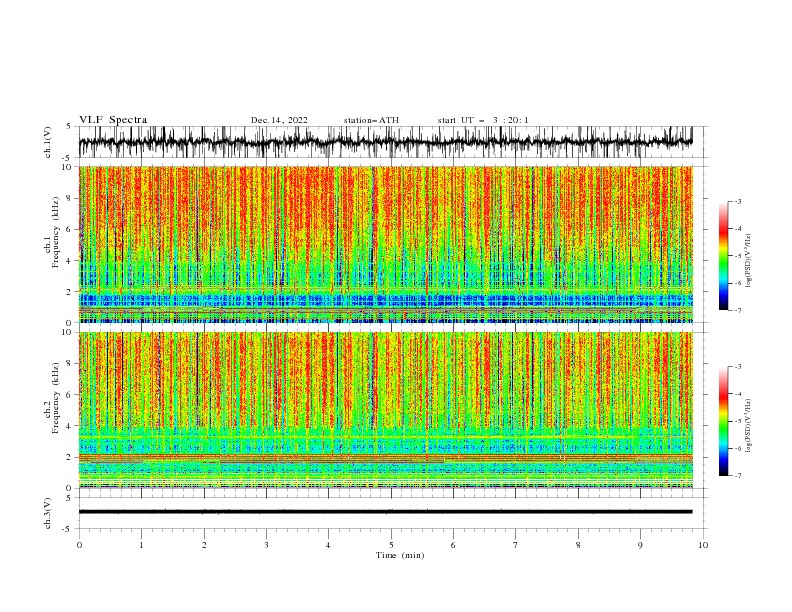This screenshot has height=612, width=792.
Task: Click the ch.2 spectrogram color scale bar
Action: pos(723,421)
